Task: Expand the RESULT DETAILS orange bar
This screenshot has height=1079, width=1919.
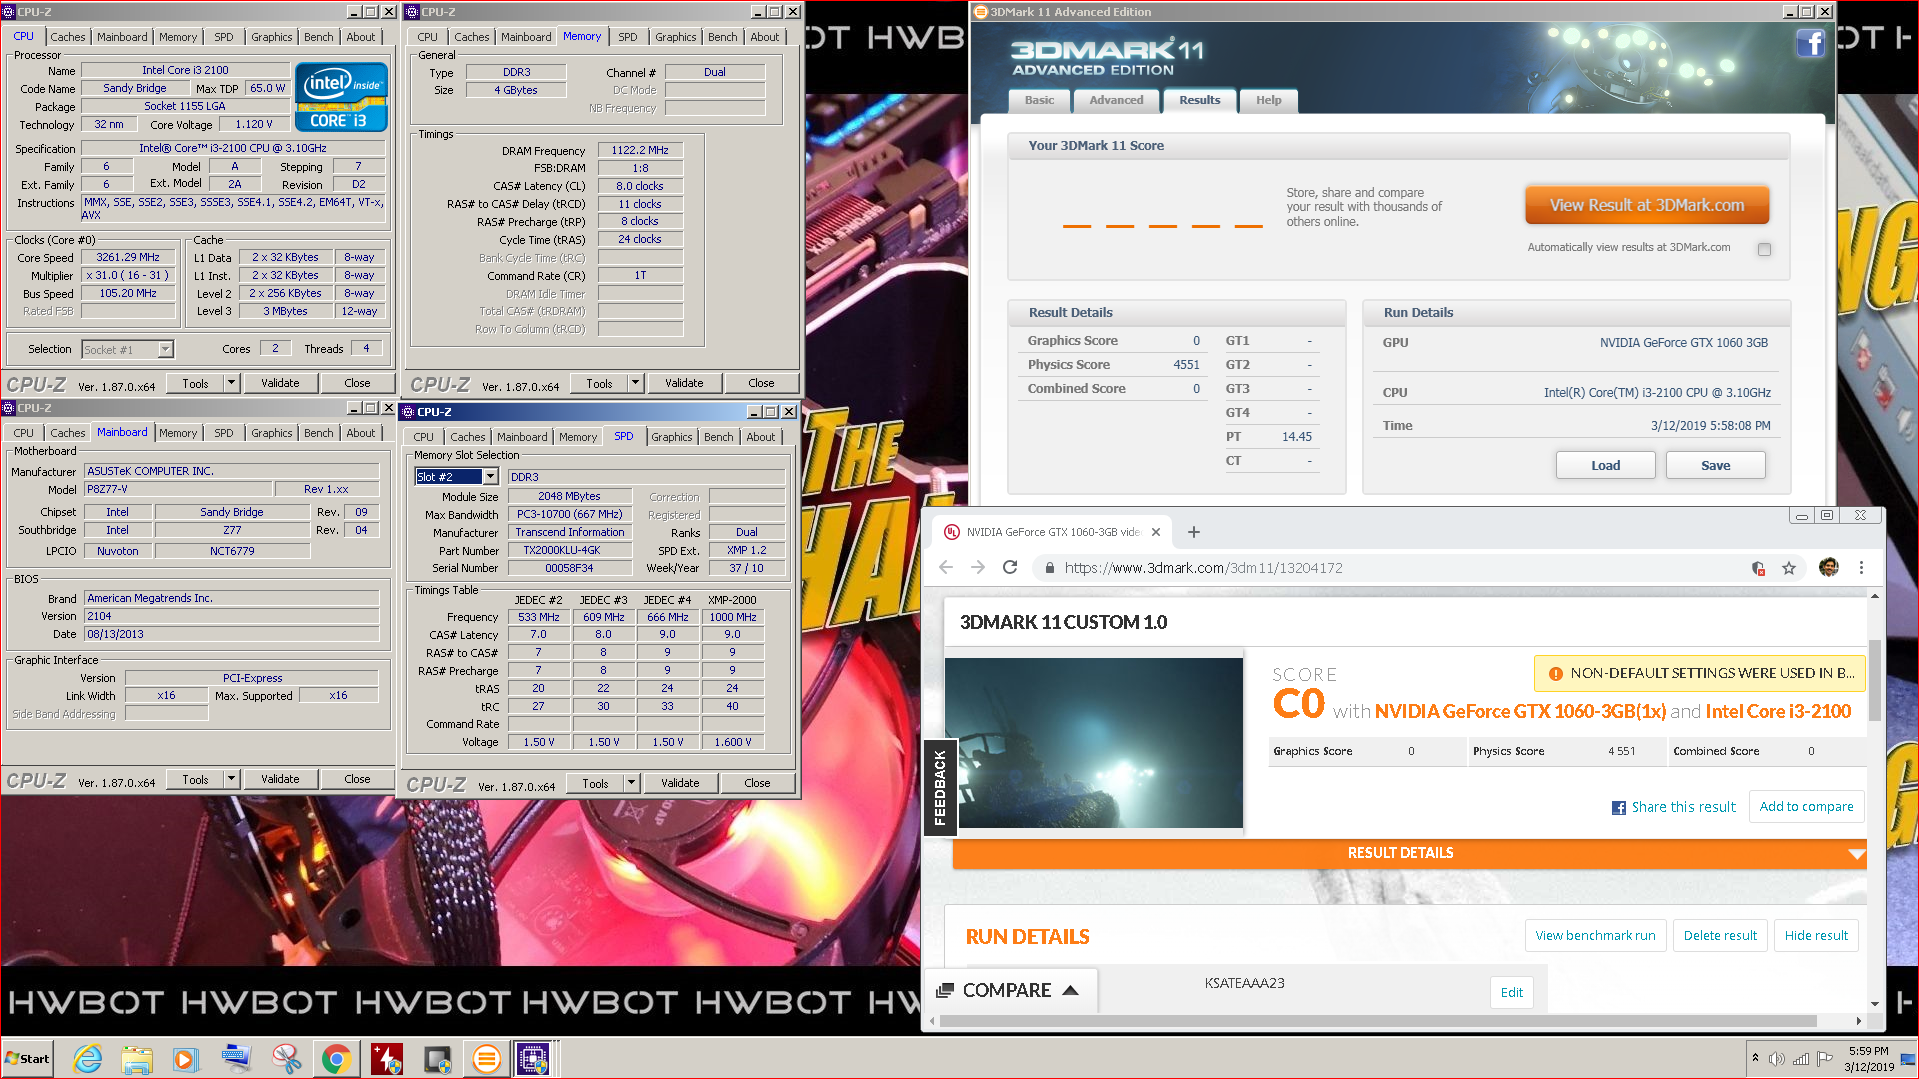Action: coord(1410,853)
